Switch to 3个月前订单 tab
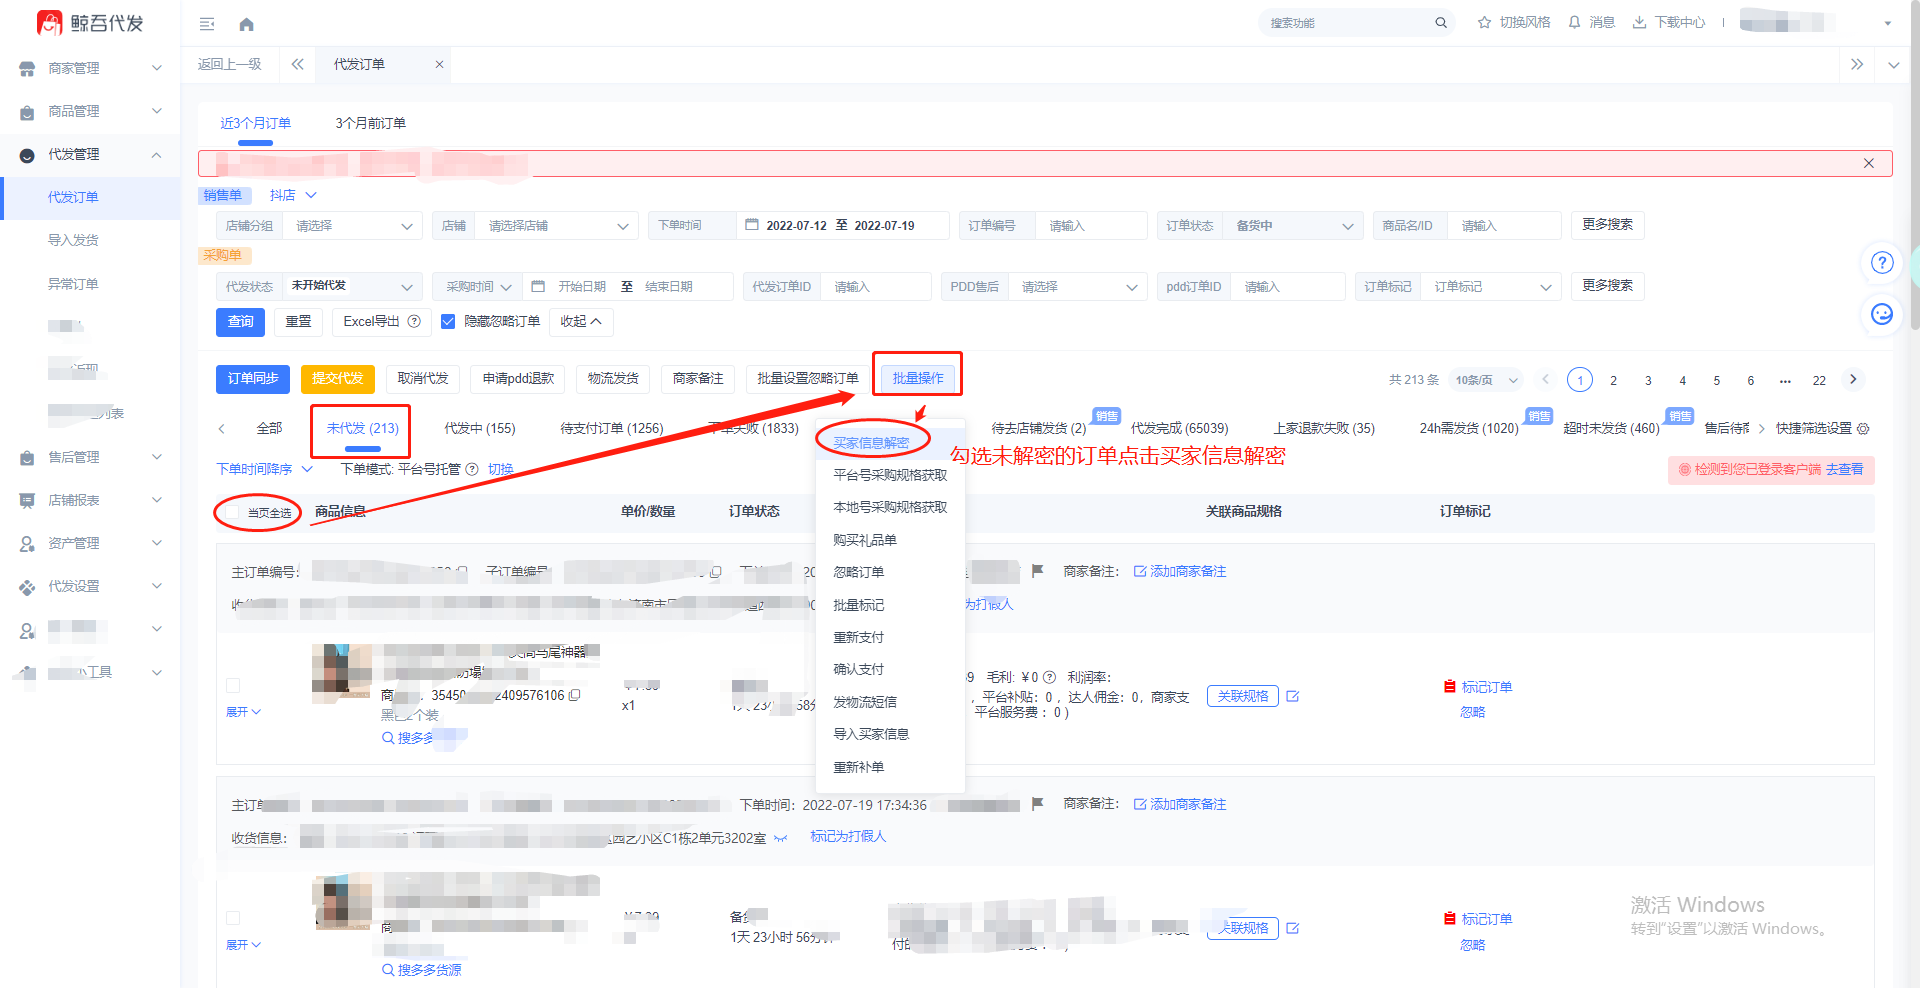 (370, 123)
